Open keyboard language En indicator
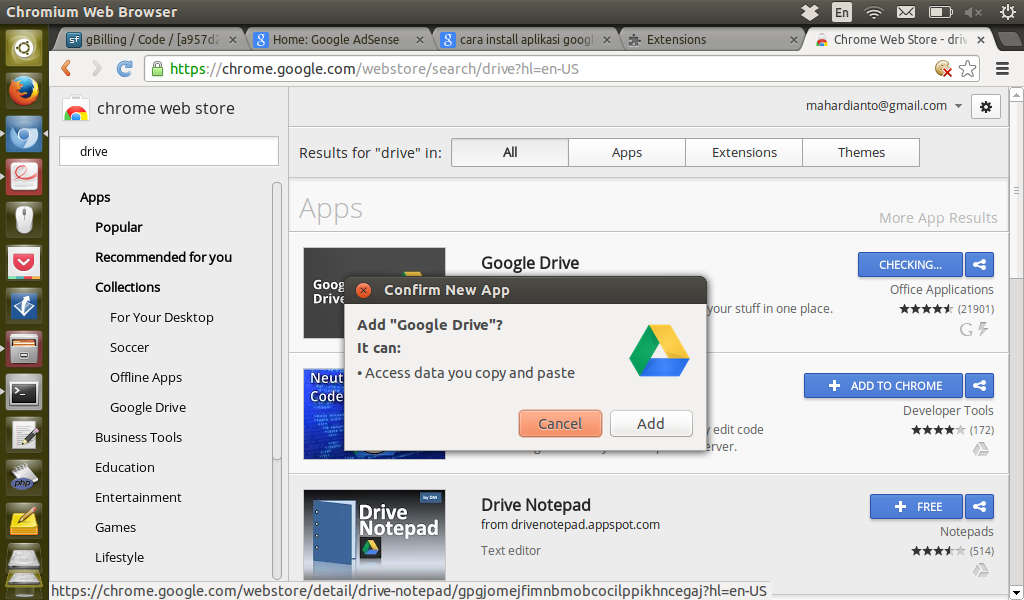This screenshot has width=1024, height=600. (x=842, y=12)
